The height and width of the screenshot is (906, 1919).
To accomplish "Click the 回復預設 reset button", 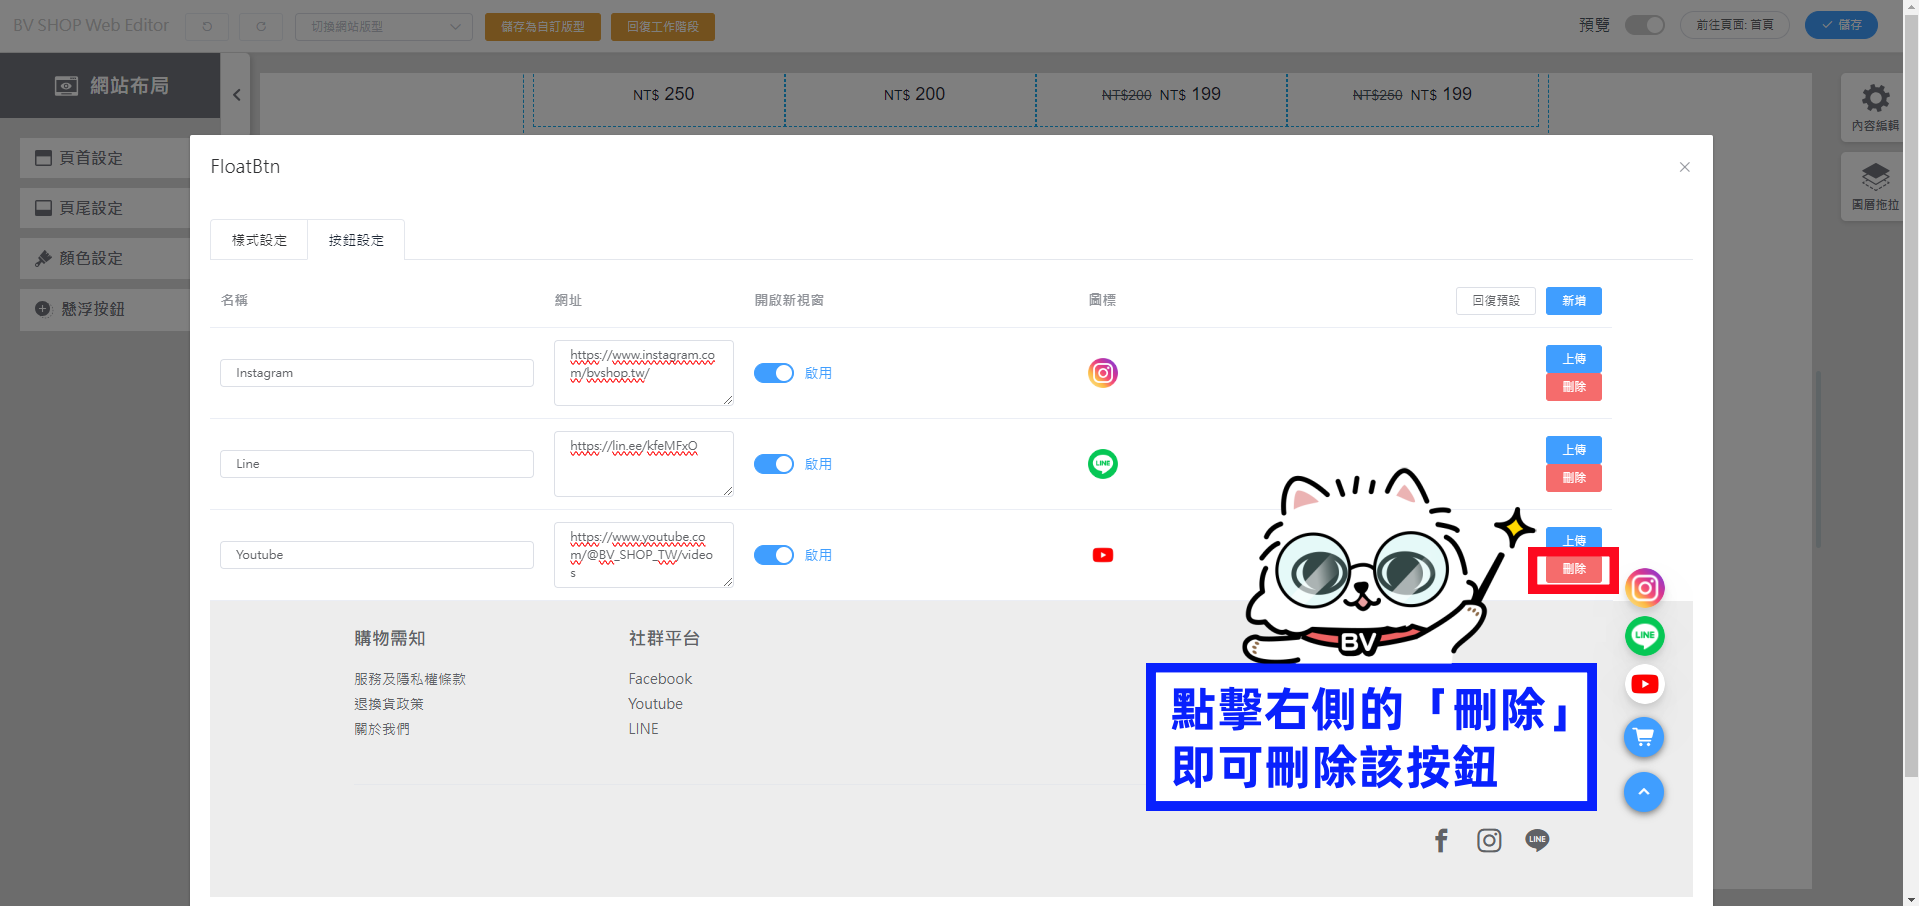I will (x=1495, y=301).
